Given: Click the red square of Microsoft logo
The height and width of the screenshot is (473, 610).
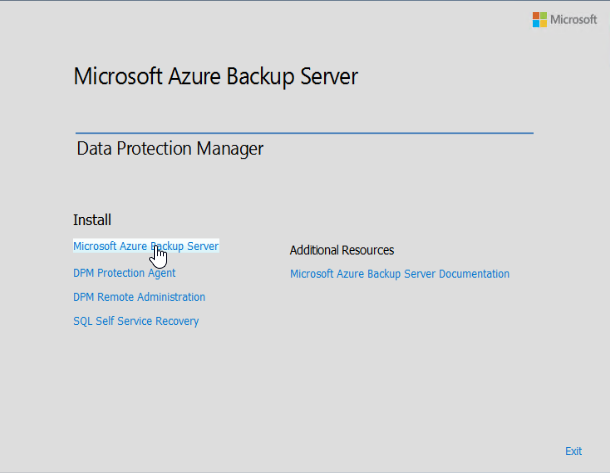Looking at the screenshot, I should click(535, 15).
